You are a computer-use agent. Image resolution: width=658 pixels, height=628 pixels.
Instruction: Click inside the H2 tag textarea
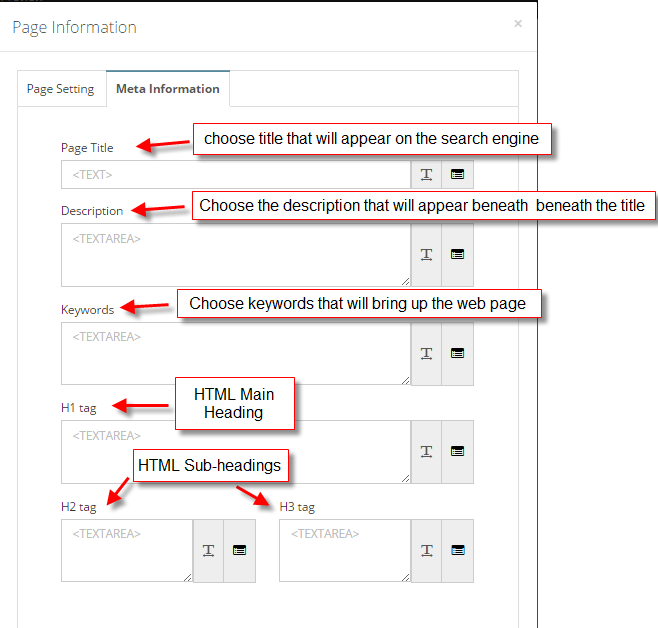coord(127,551)
